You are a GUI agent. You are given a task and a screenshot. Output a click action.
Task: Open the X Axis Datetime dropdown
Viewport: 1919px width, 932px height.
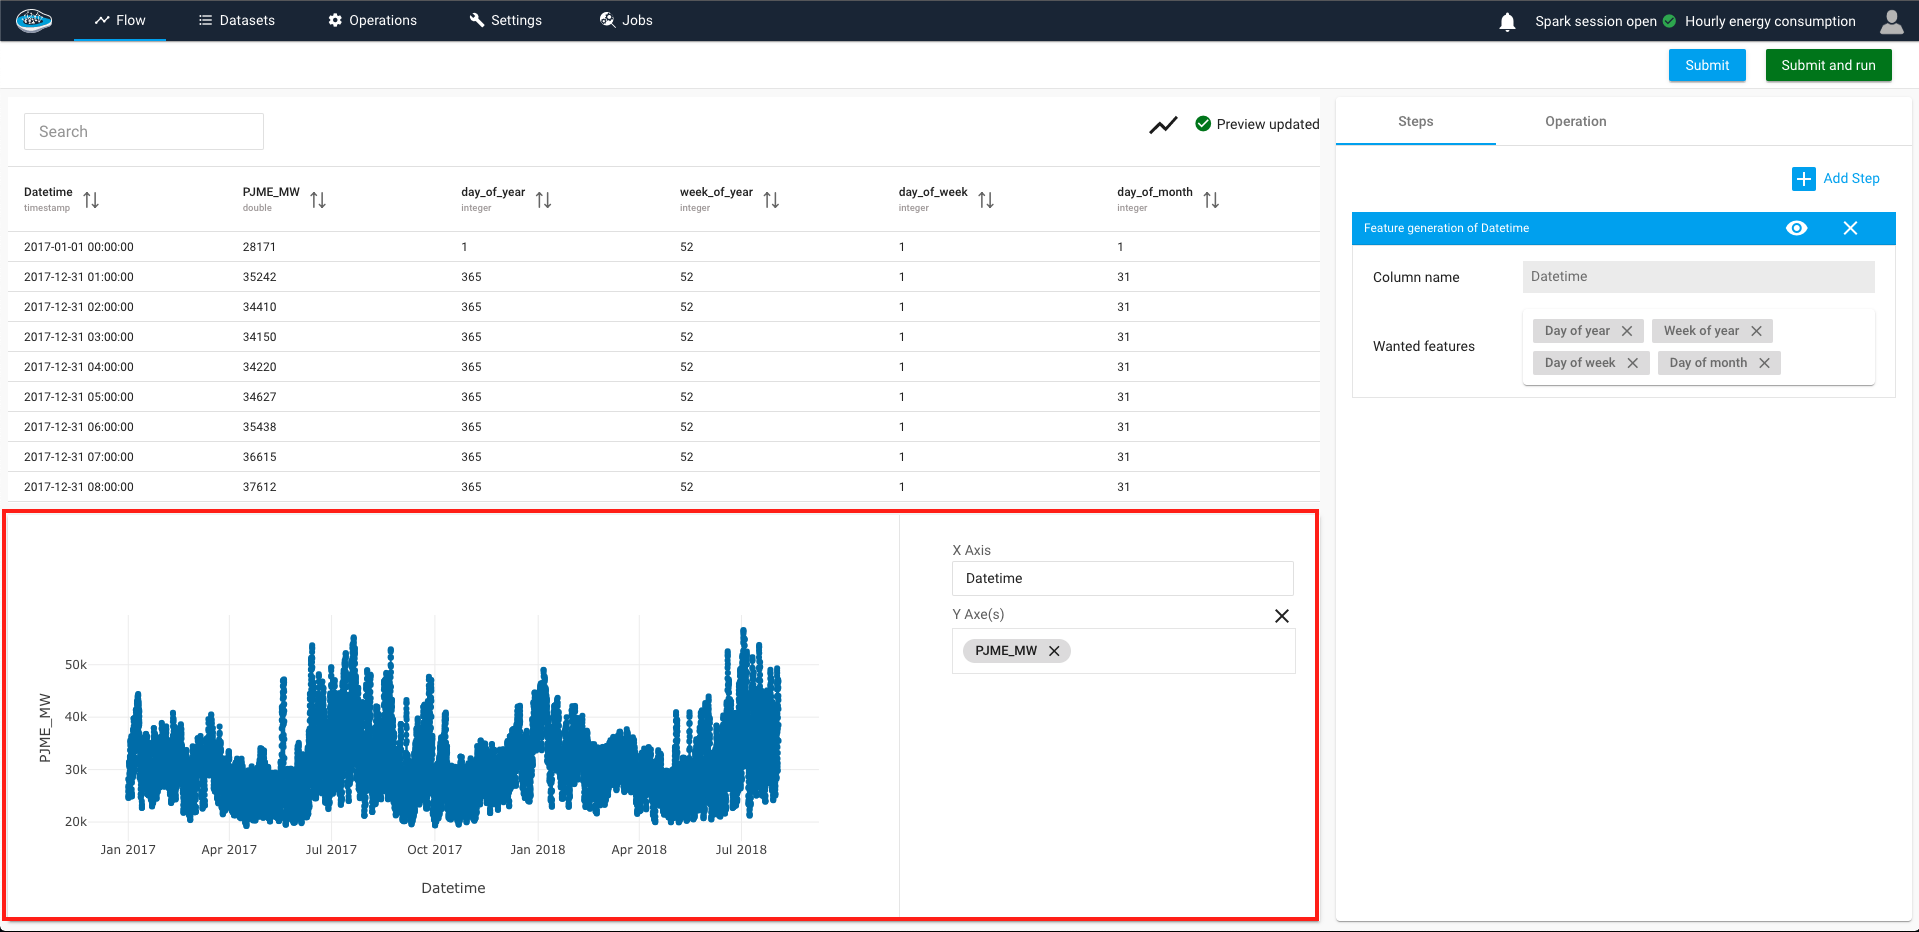(1122, 578)
